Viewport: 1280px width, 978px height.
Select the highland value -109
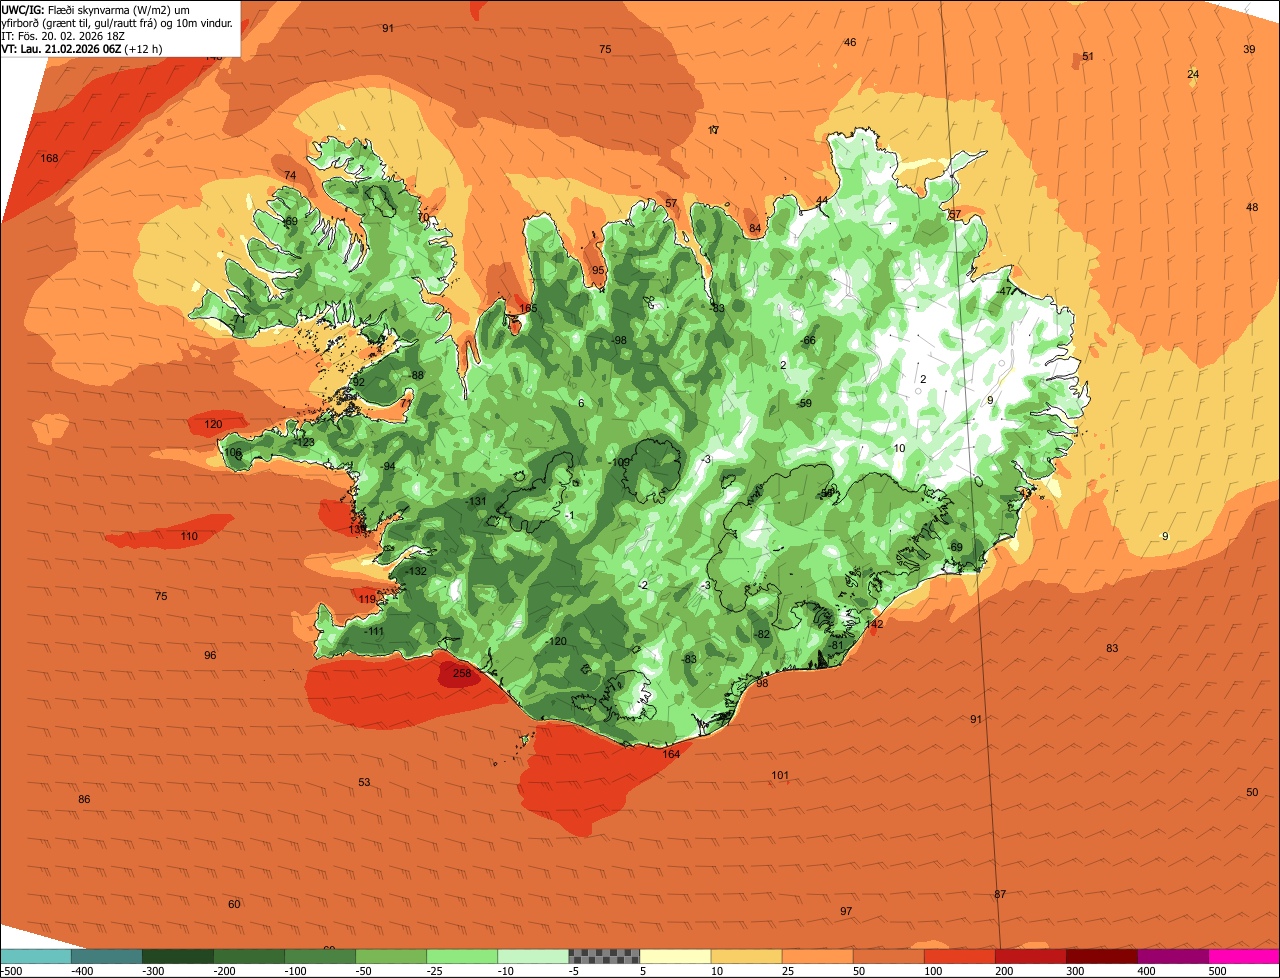[619, 462]
